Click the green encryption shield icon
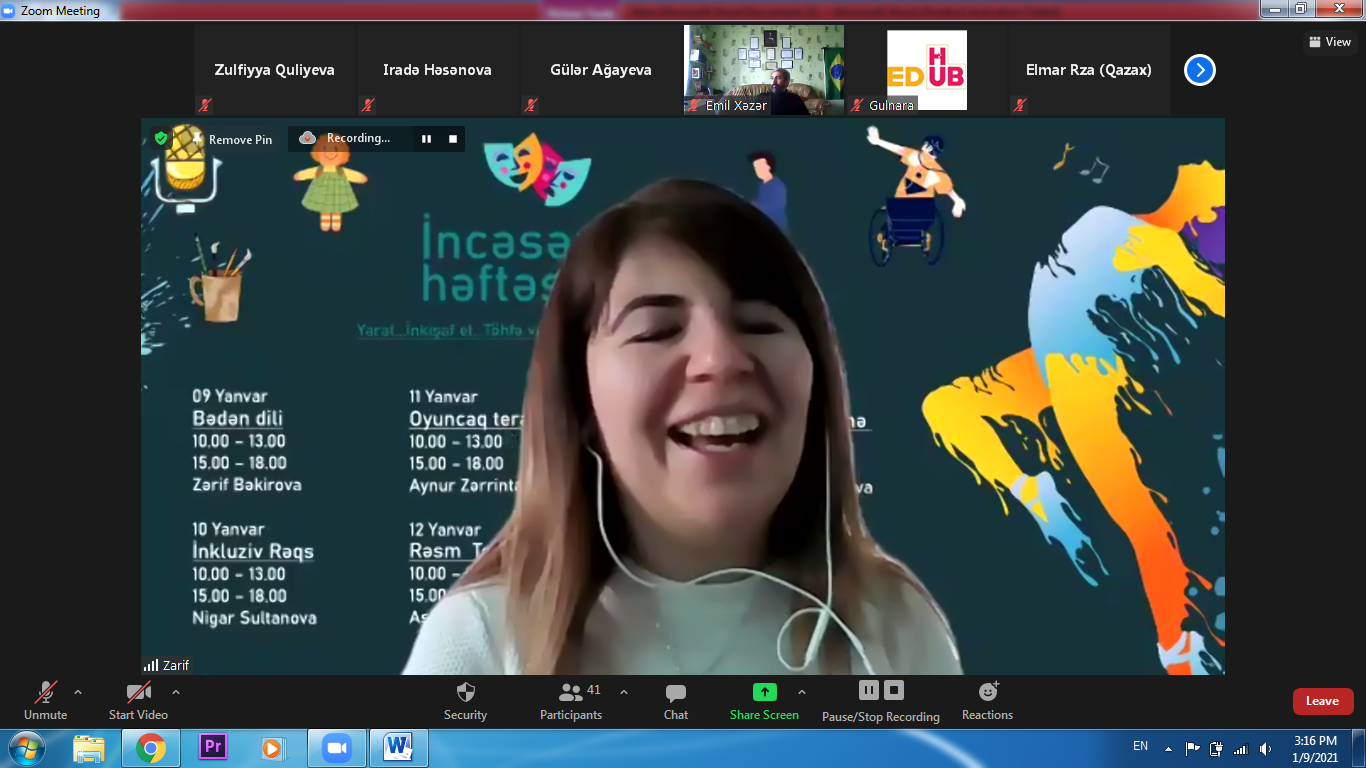1366x768 pixels. 160,138
